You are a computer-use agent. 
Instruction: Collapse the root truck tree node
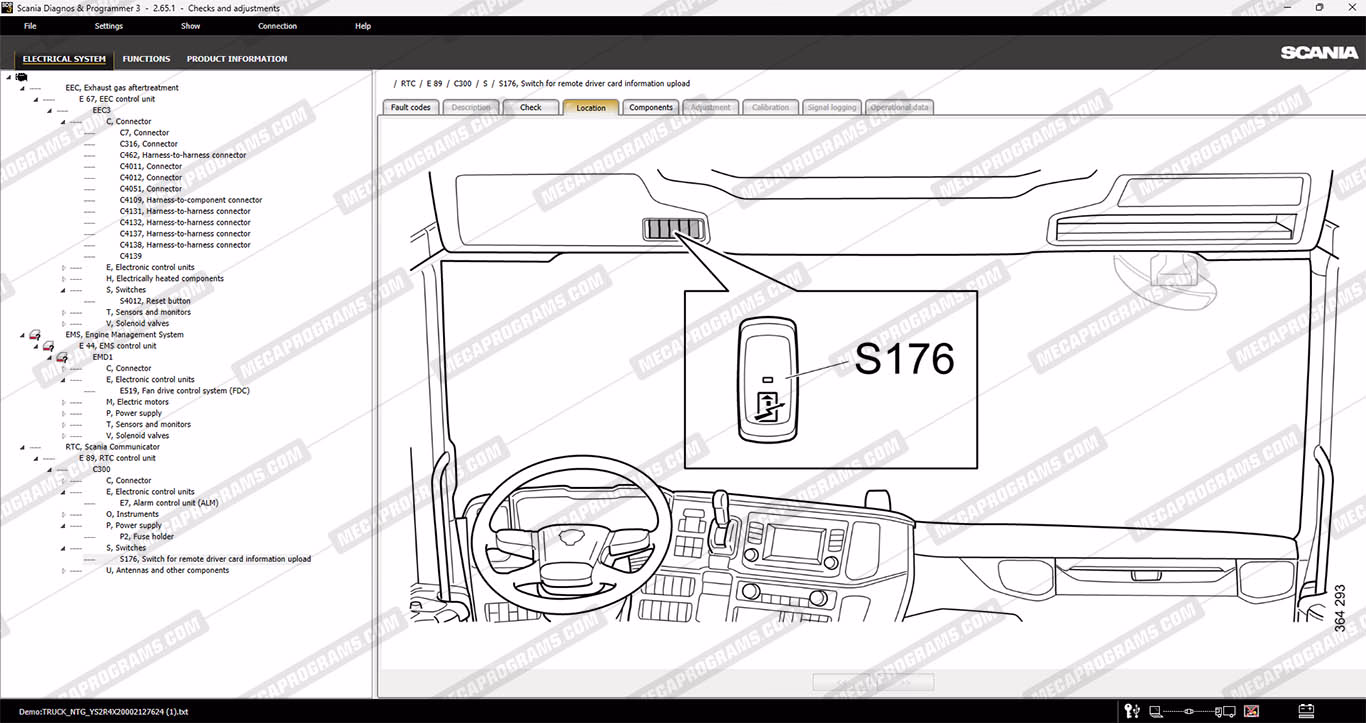[8, 77]
